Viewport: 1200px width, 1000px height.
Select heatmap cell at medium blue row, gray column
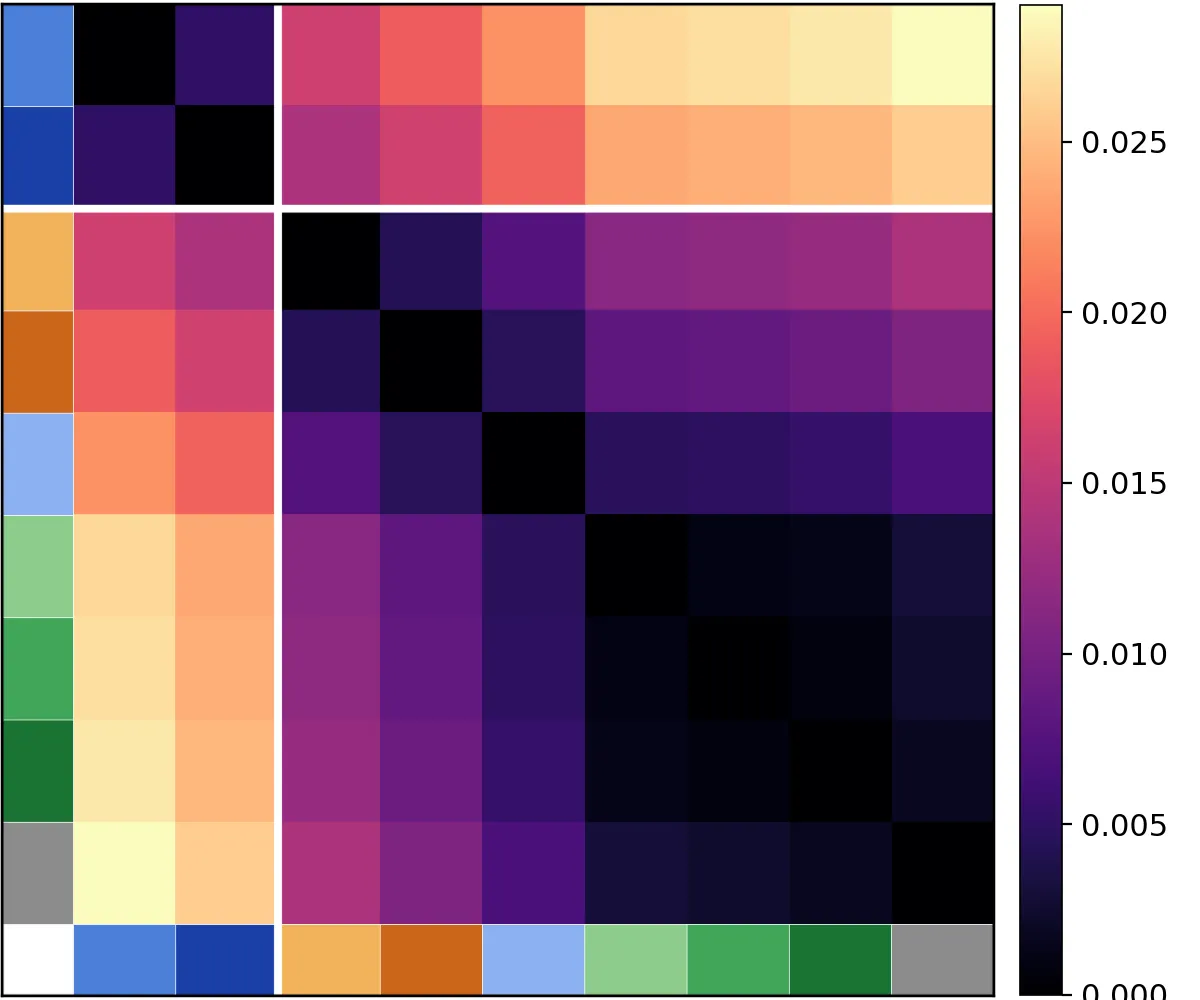click(942, 55)
